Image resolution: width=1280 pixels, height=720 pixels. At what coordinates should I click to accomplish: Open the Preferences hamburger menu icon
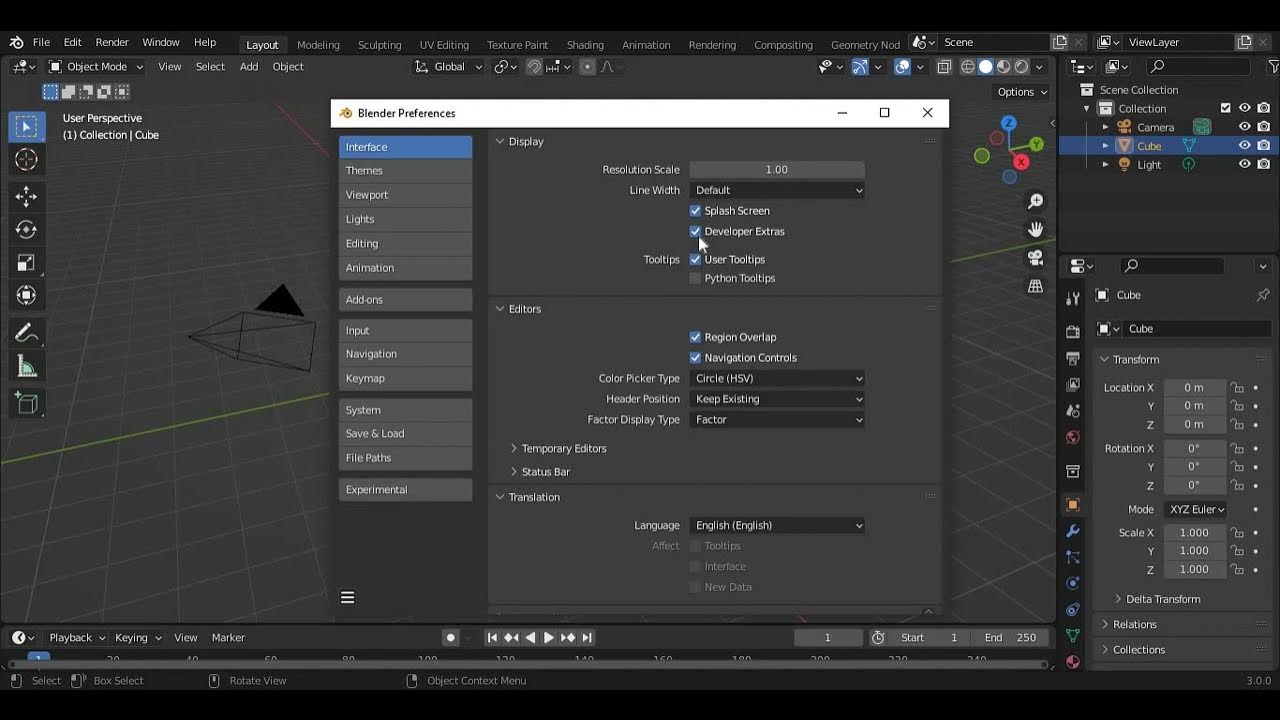348,598
